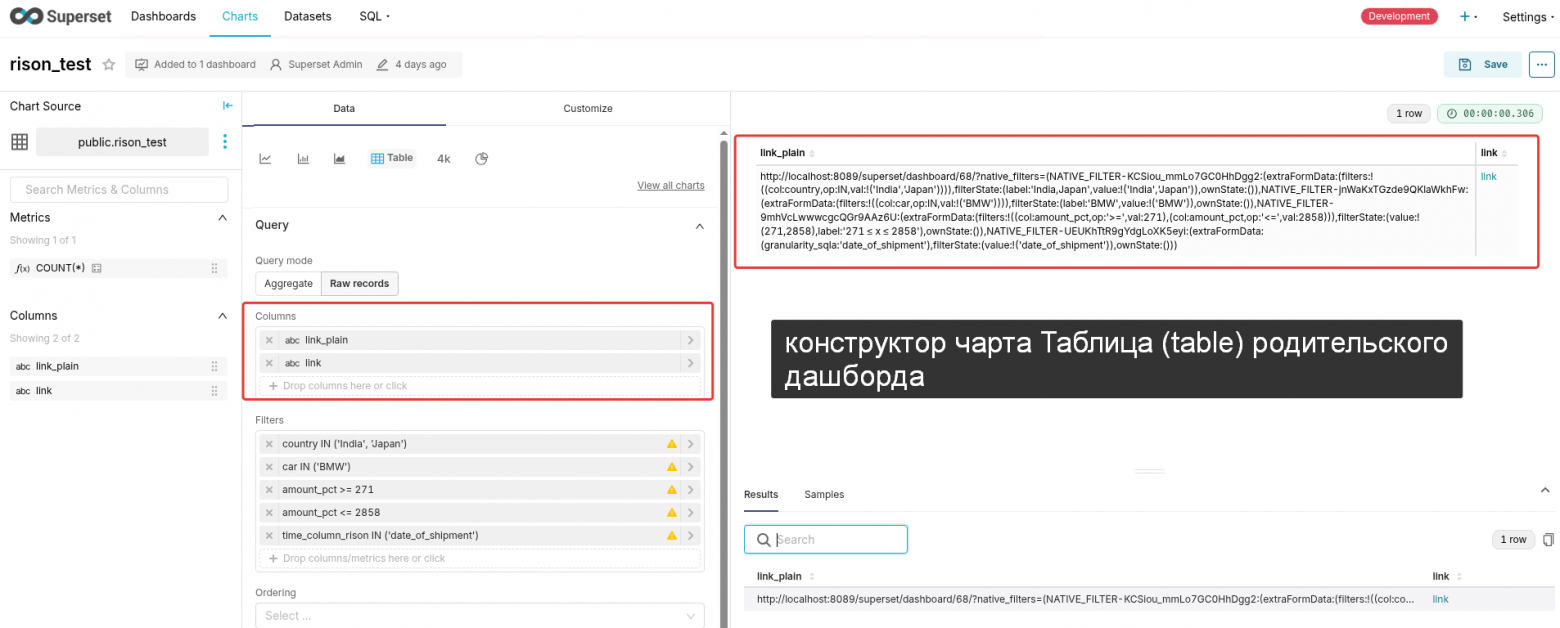Choose the Area Chart visualization type
The width and height of the screenshot is (1560, 628).
pos(340,158)
